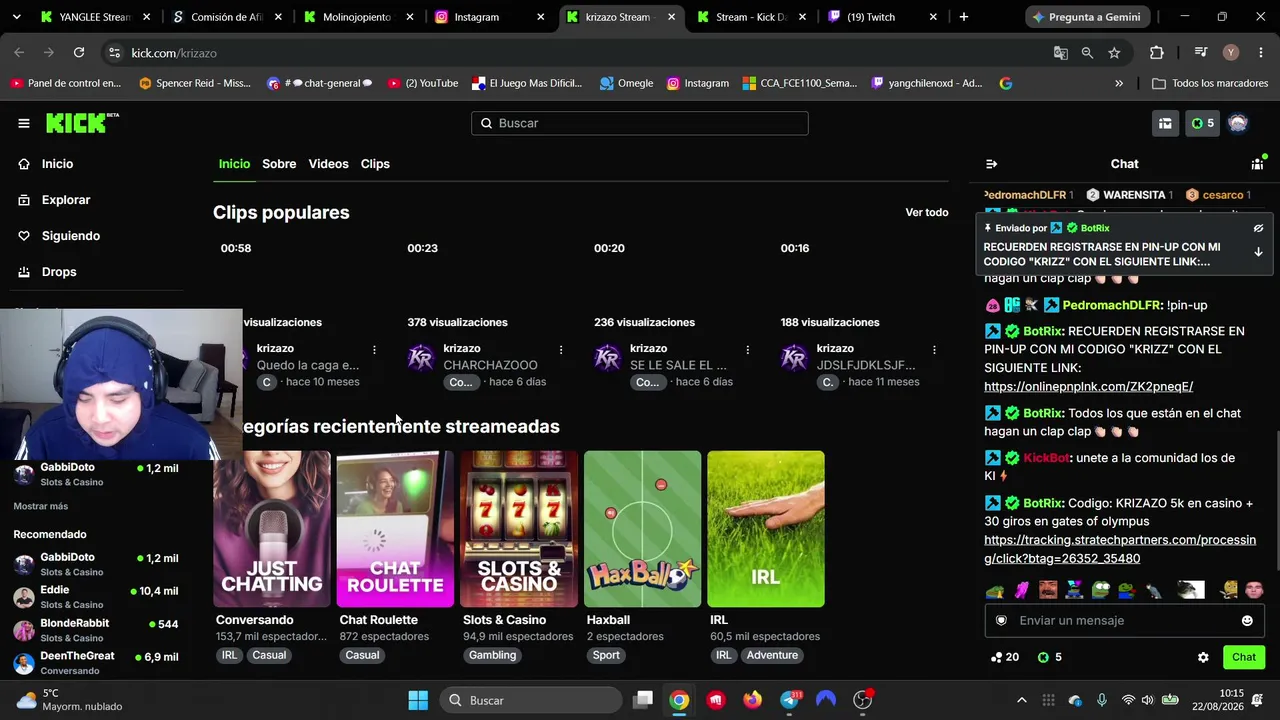Open the user profile avatar in Kick header

[x=1238, y=123]
